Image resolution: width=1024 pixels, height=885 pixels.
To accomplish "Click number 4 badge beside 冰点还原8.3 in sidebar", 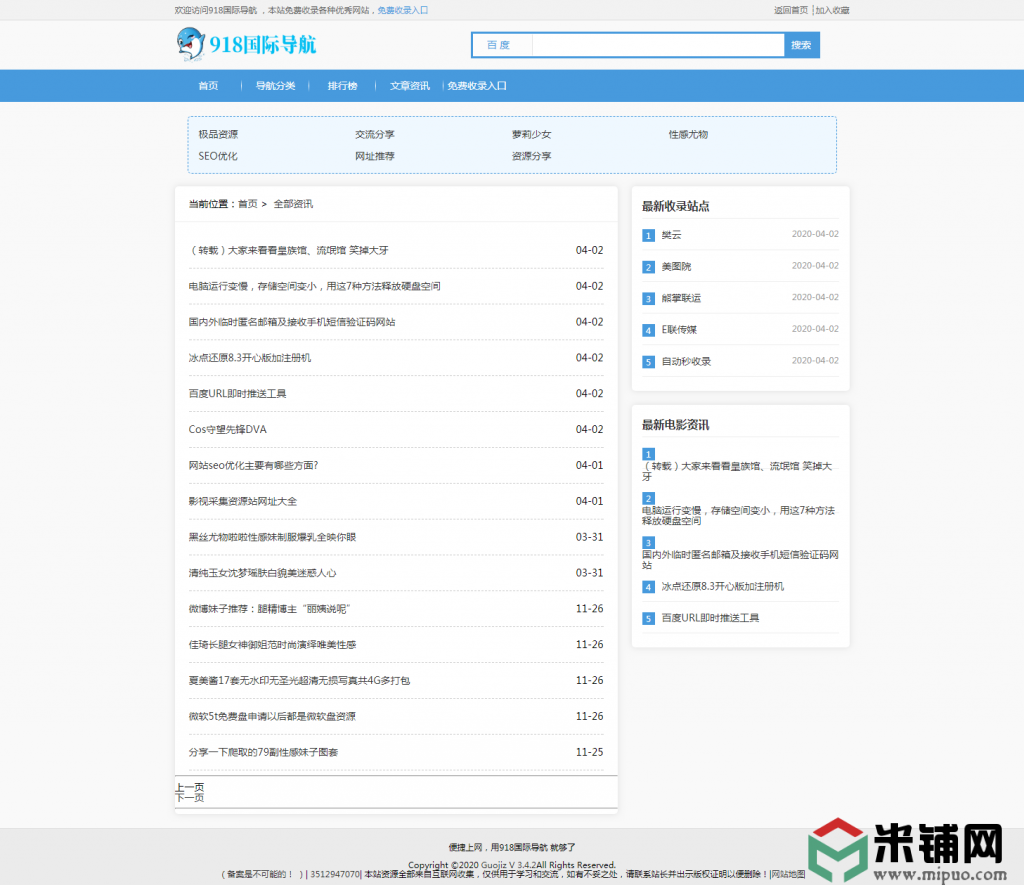I will tap(648, 587).
